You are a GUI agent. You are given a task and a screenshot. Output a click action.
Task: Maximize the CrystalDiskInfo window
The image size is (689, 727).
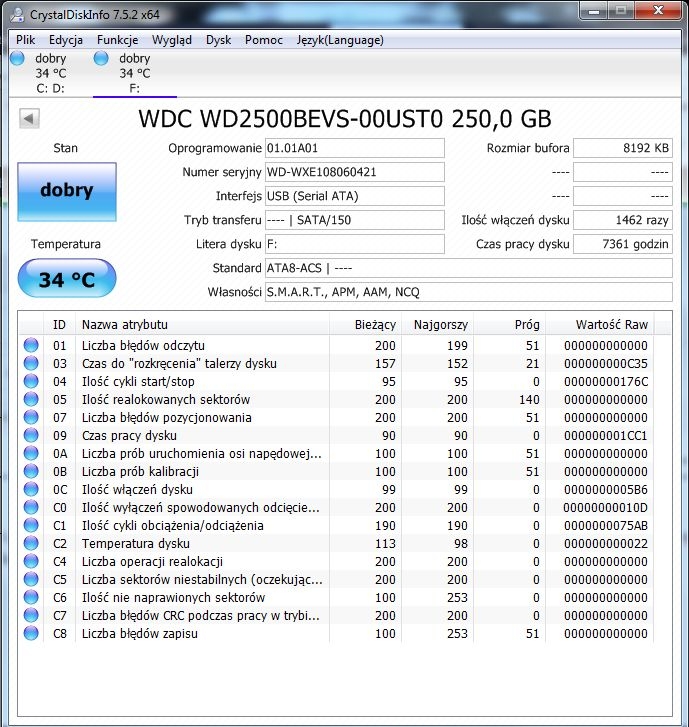[621, 11]
